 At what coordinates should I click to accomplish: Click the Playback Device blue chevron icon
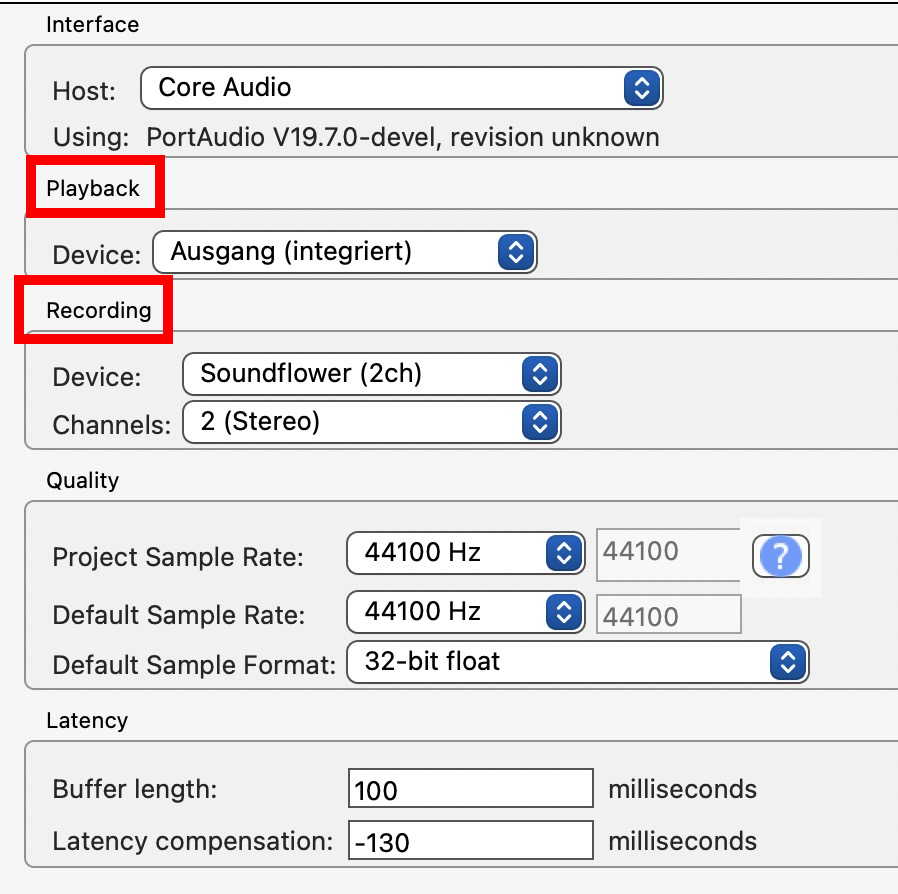[x=516, y=252]
